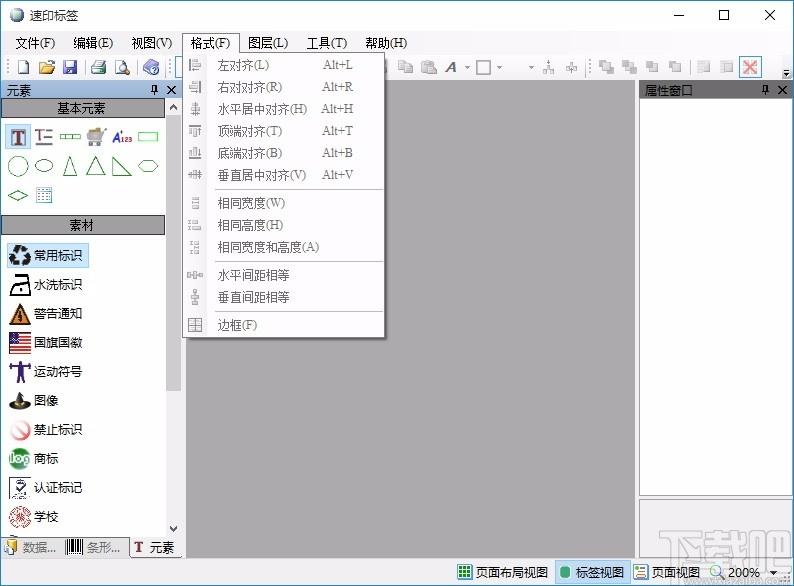Open the 图层(L) menu
The width and height of the screenshot is (794, 586).
268,44
